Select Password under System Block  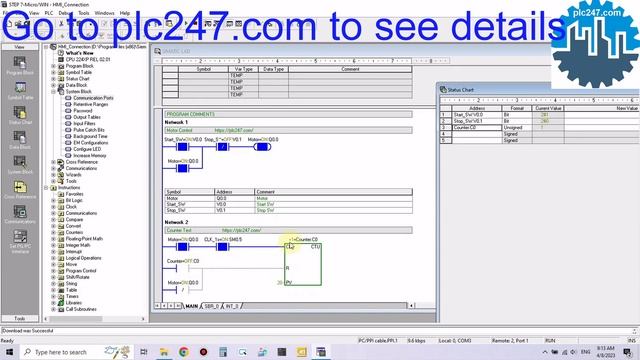pyautogui.click(x=83, y=111)
